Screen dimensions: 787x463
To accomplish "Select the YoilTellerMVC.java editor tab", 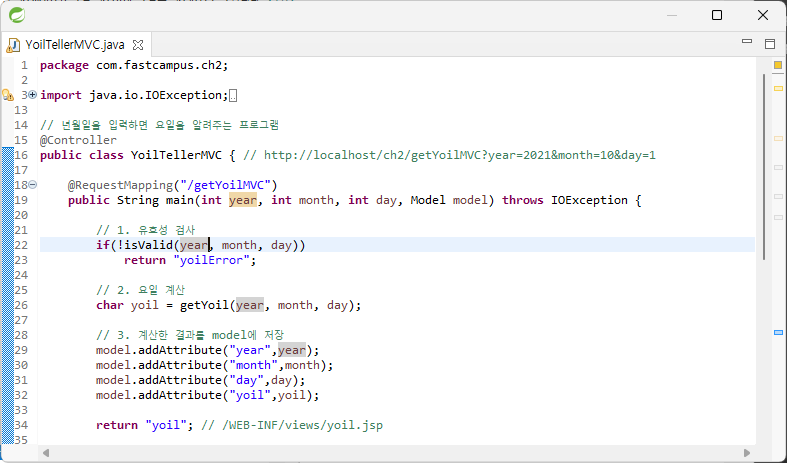I will 75,45.
